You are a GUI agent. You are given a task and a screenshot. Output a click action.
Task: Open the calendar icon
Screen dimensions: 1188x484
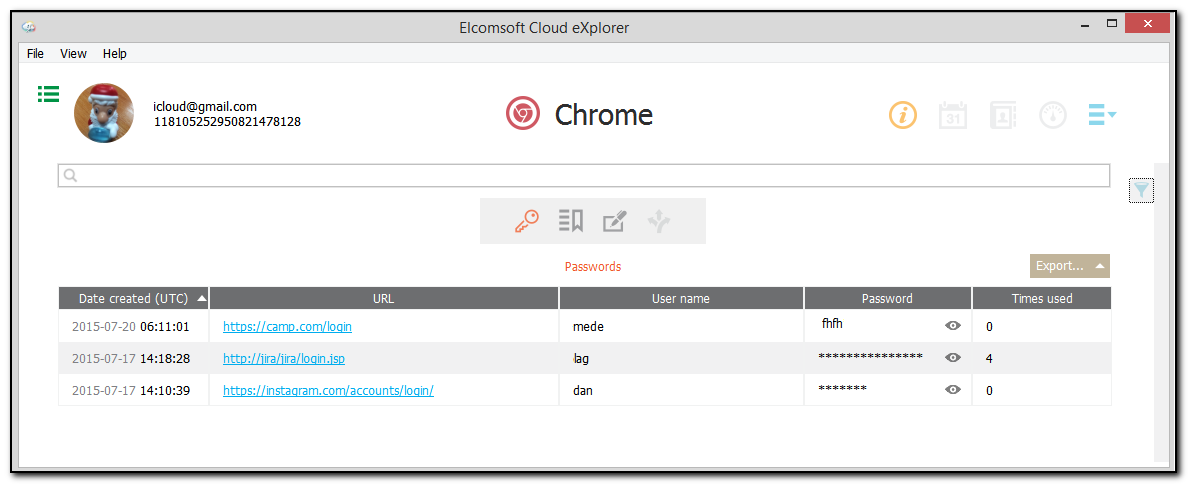(x=952, y=116)
